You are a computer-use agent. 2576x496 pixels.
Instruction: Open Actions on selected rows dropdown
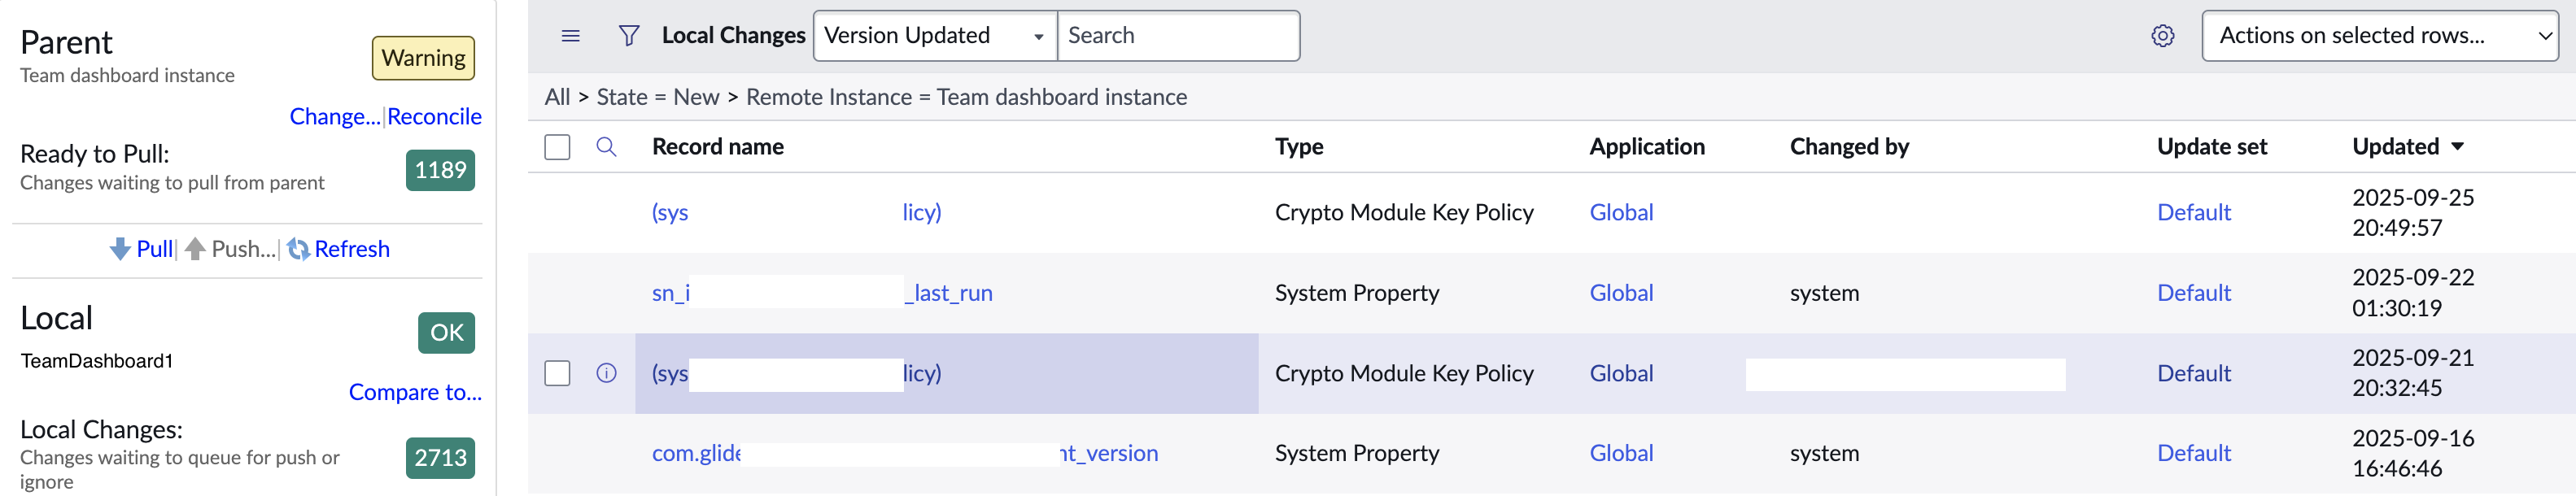(x=2379, y=36)
